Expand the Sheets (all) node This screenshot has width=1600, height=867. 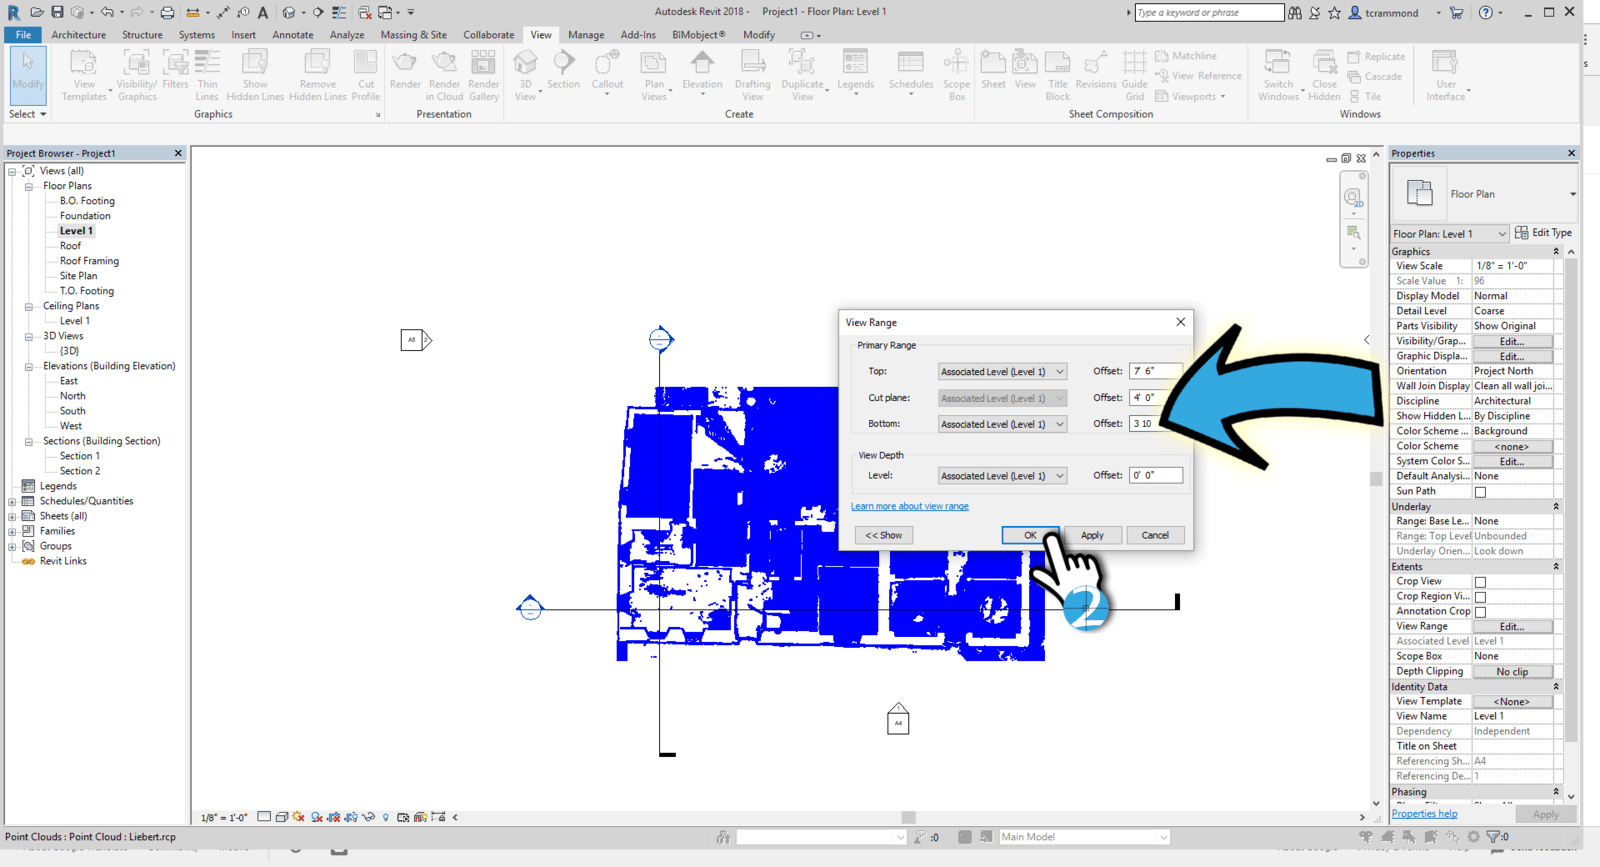tap(12, 516)
